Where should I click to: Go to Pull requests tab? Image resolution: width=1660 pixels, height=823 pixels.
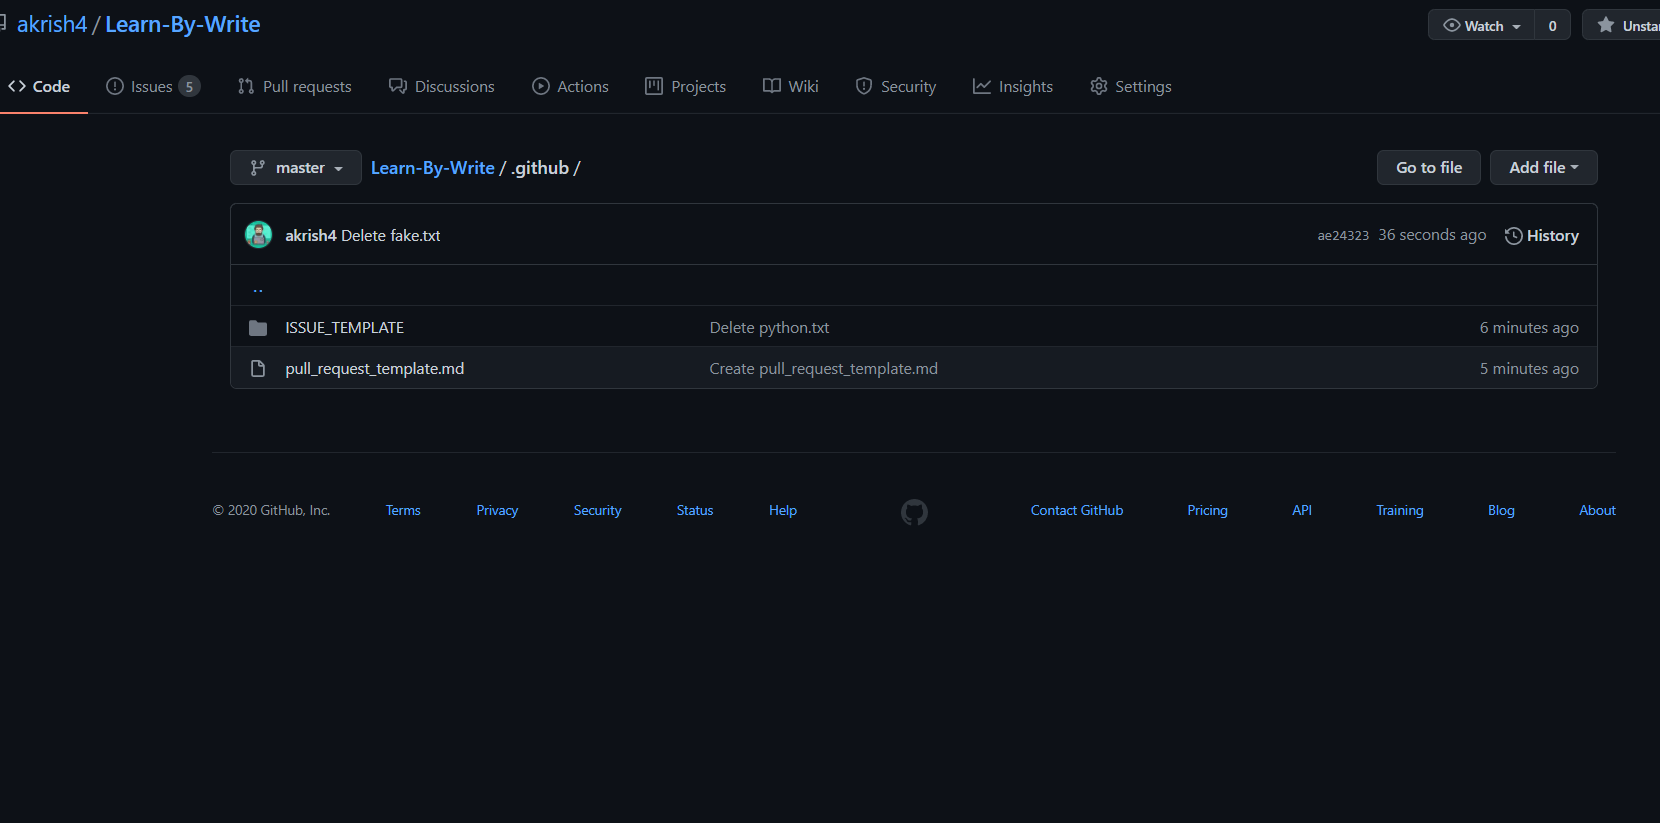point(294,86)
